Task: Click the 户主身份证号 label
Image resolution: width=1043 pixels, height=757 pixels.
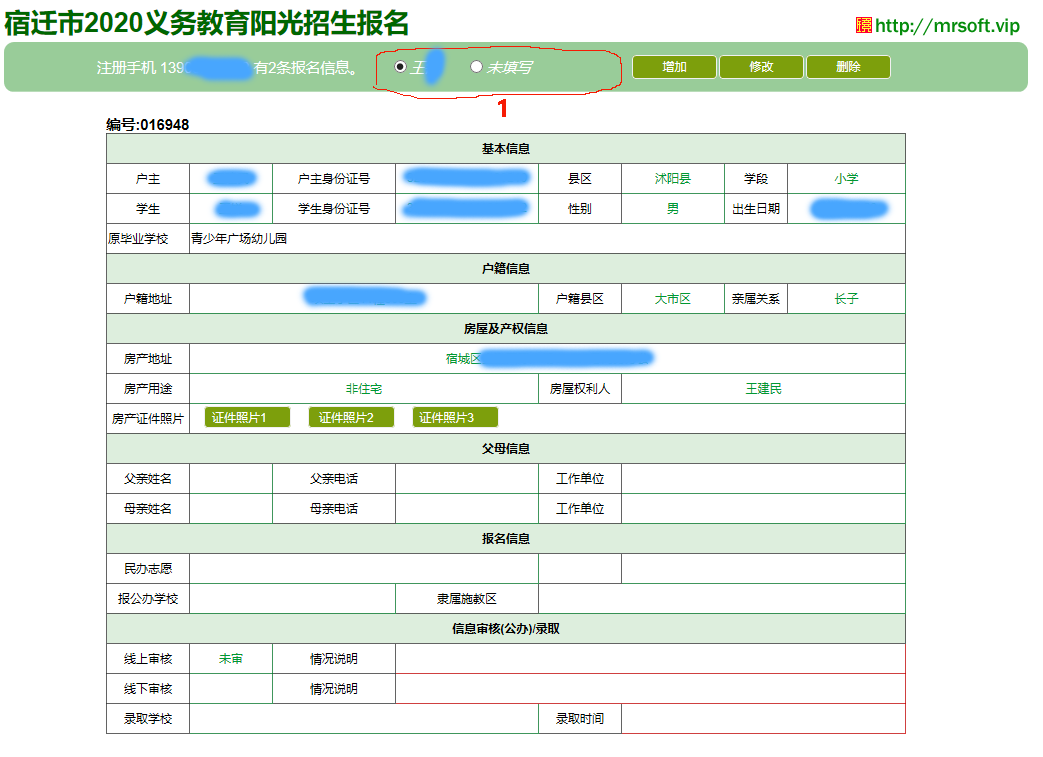Action: point(334,179)
